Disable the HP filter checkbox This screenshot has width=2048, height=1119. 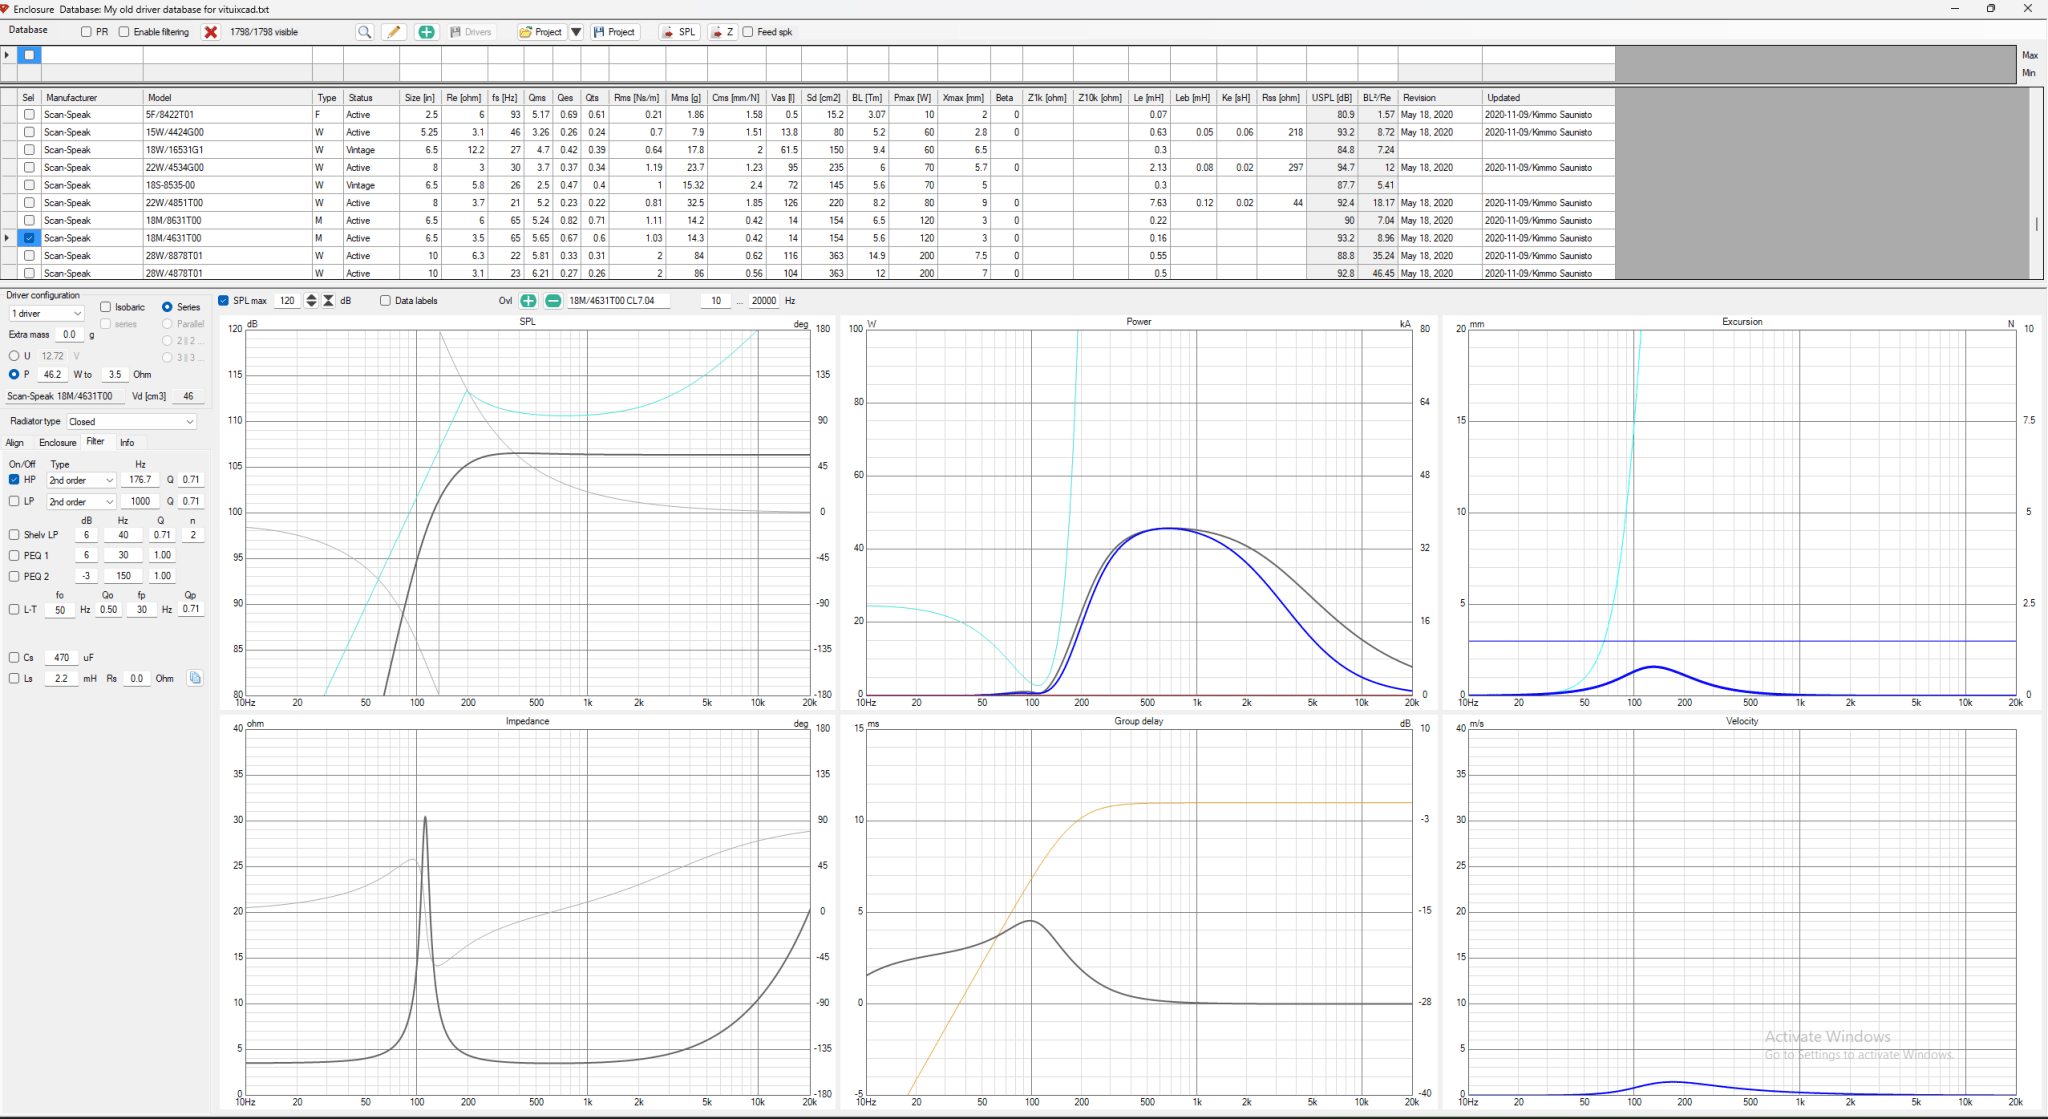[x=14, y=480]
